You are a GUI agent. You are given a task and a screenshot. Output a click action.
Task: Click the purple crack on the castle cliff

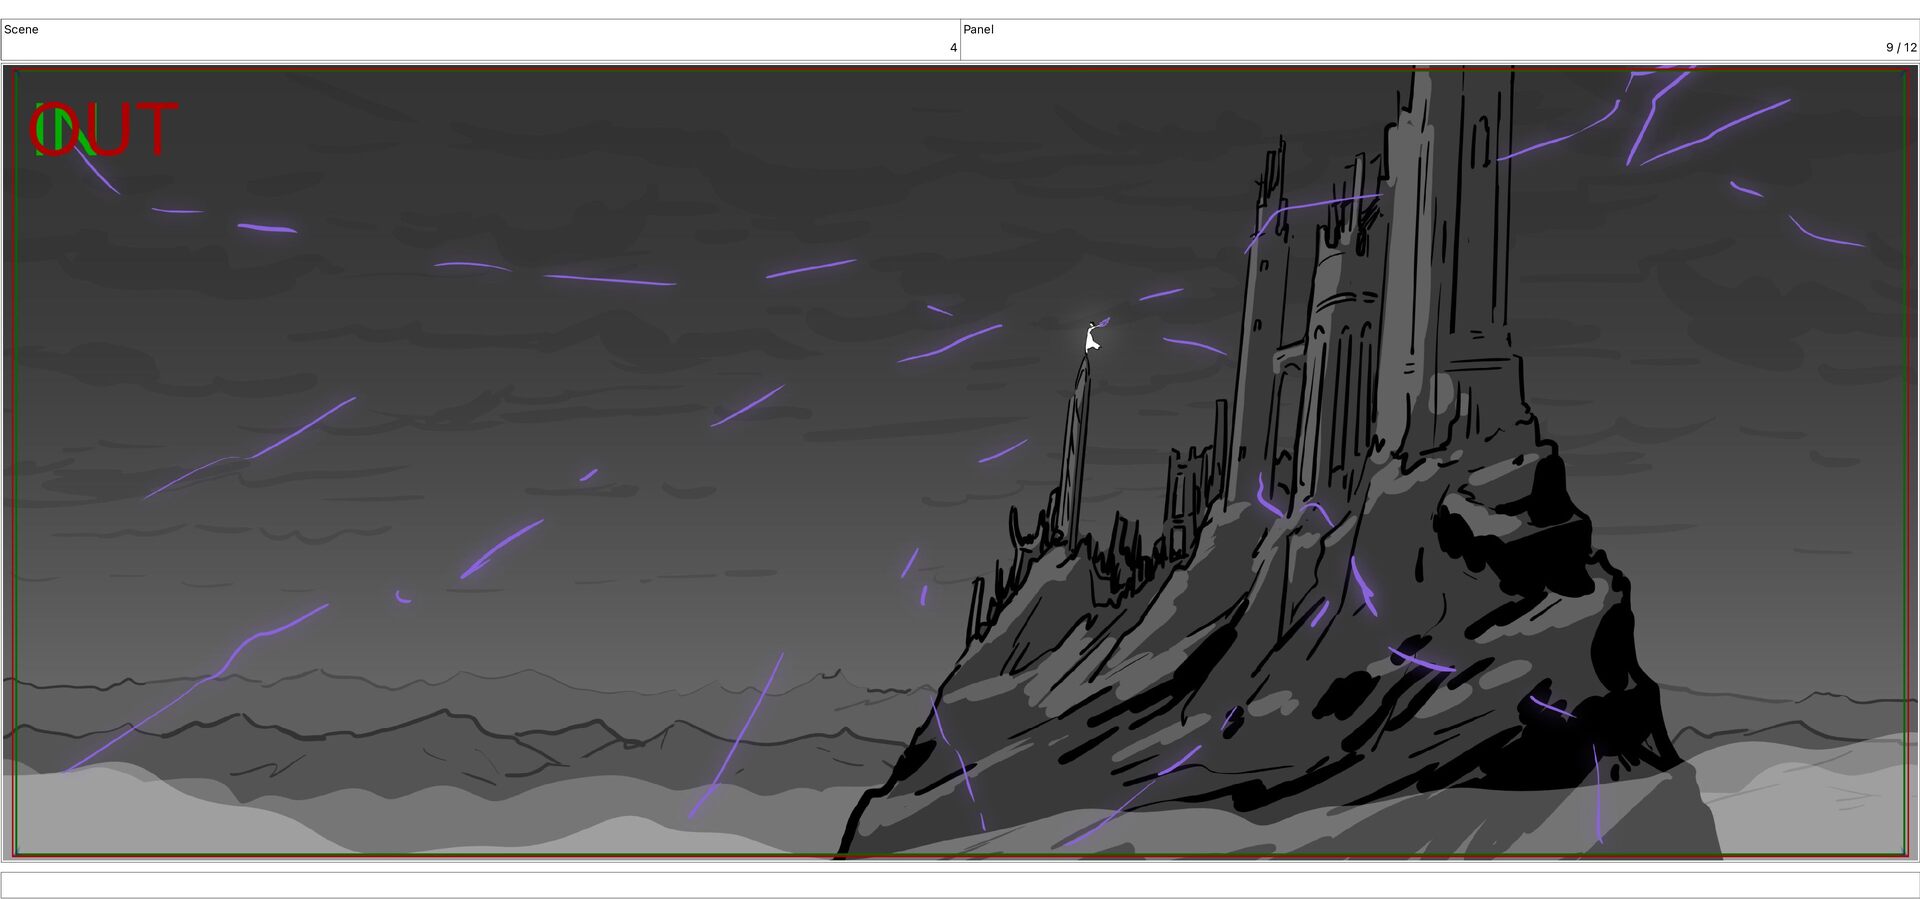1363,586
